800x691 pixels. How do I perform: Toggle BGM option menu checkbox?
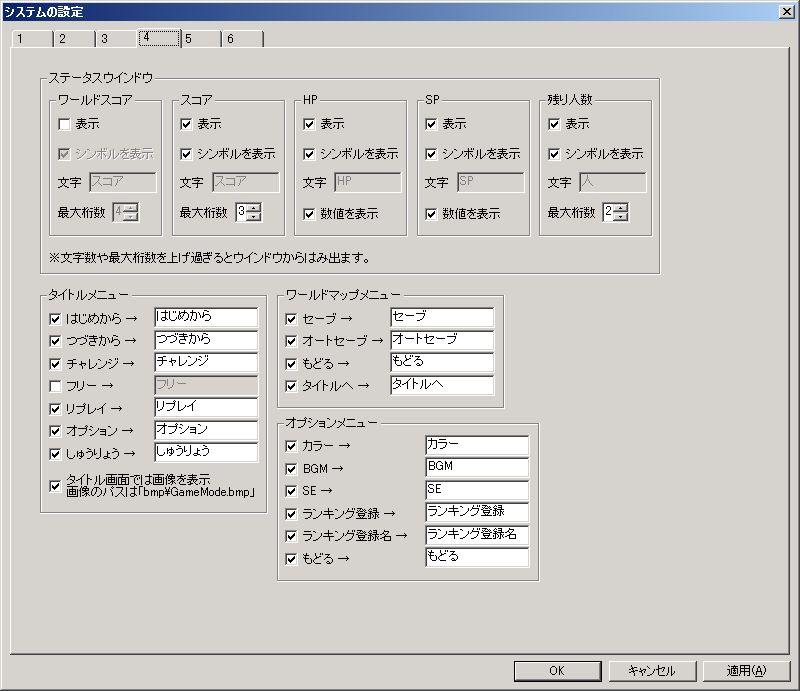pyautogui.click(x=291, y=469)
